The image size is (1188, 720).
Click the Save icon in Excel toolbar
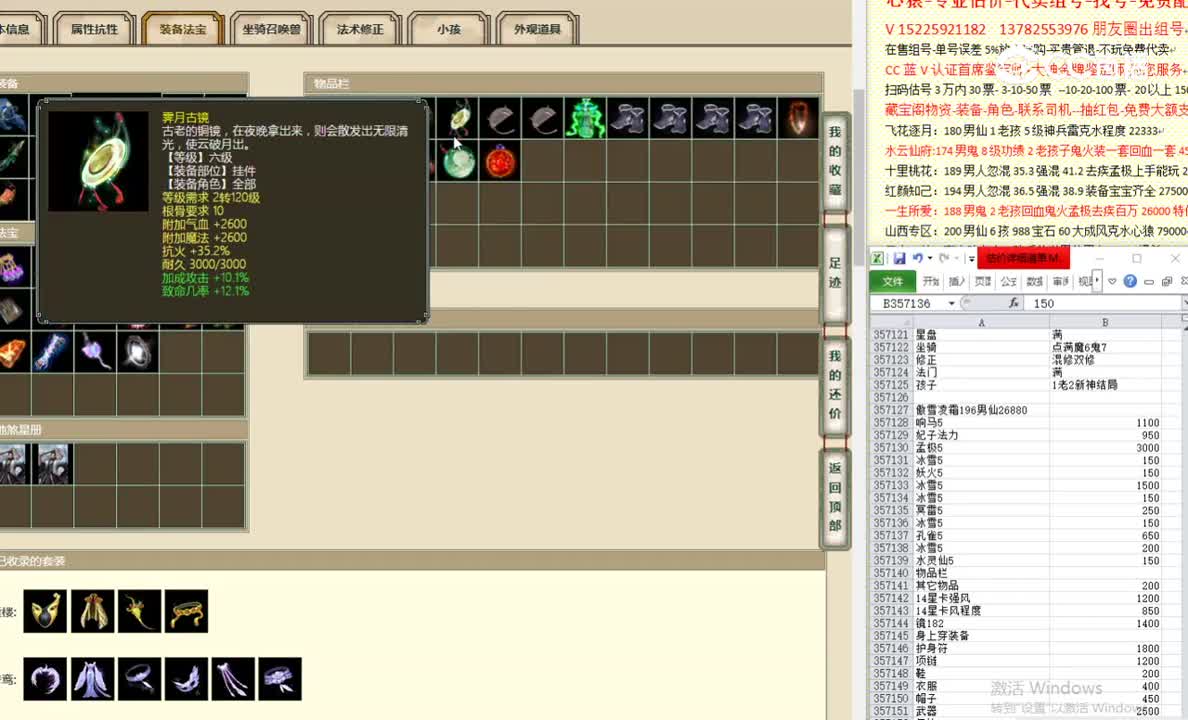[901, 259]
